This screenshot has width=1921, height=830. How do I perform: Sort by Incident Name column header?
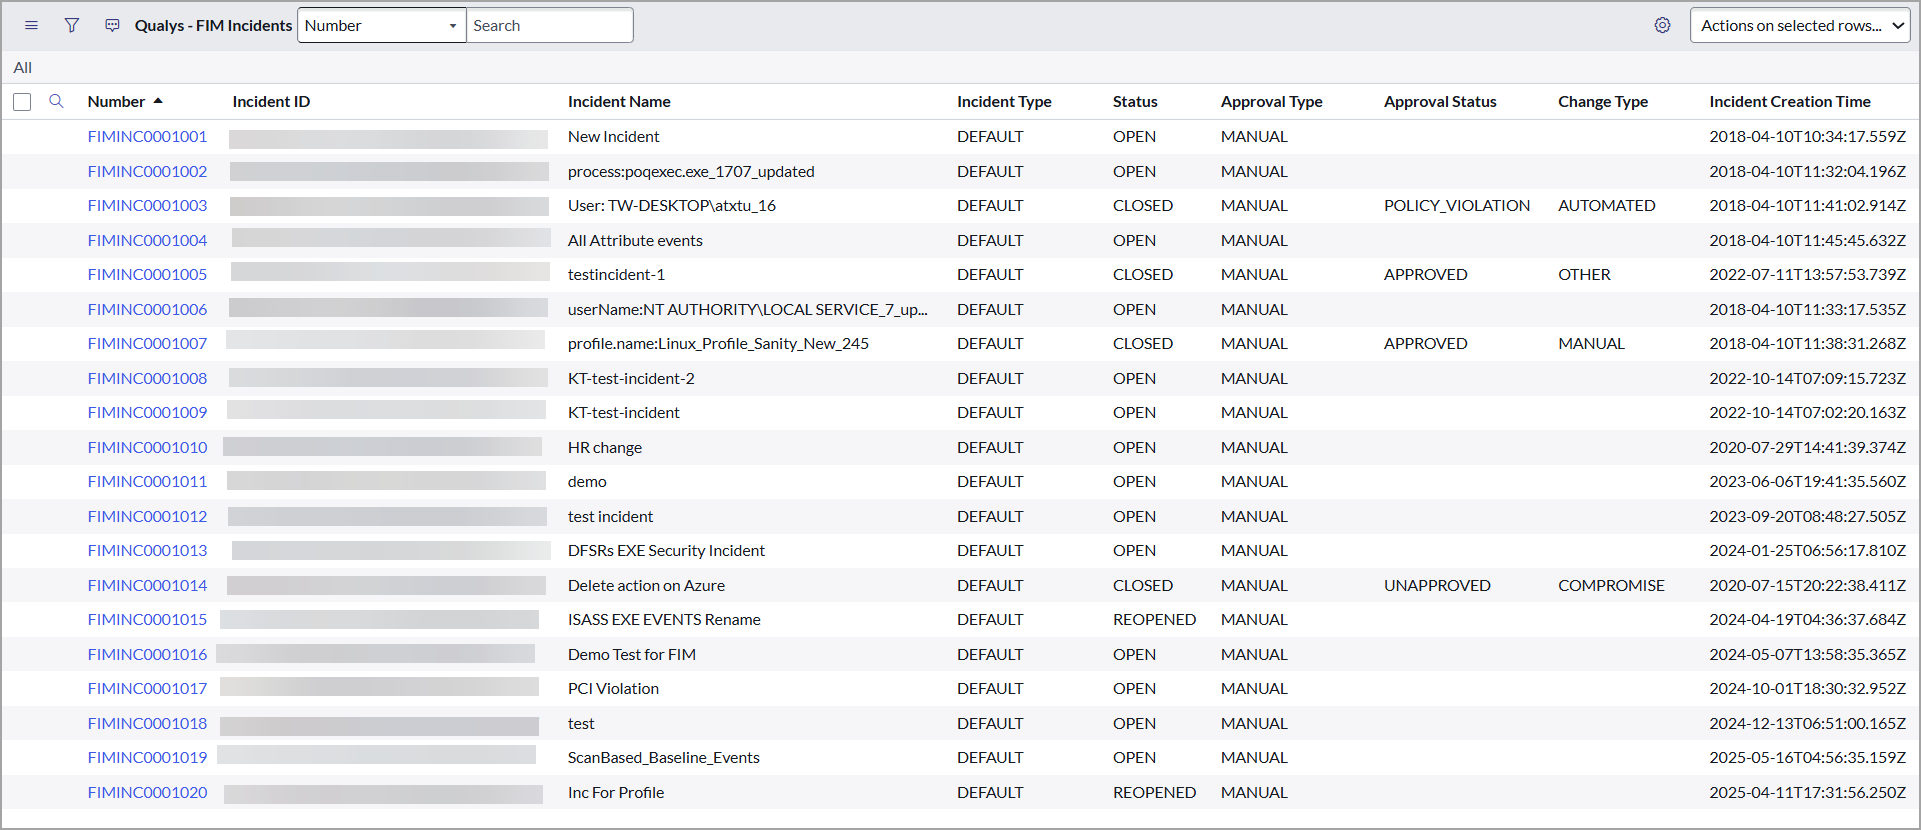619,102
